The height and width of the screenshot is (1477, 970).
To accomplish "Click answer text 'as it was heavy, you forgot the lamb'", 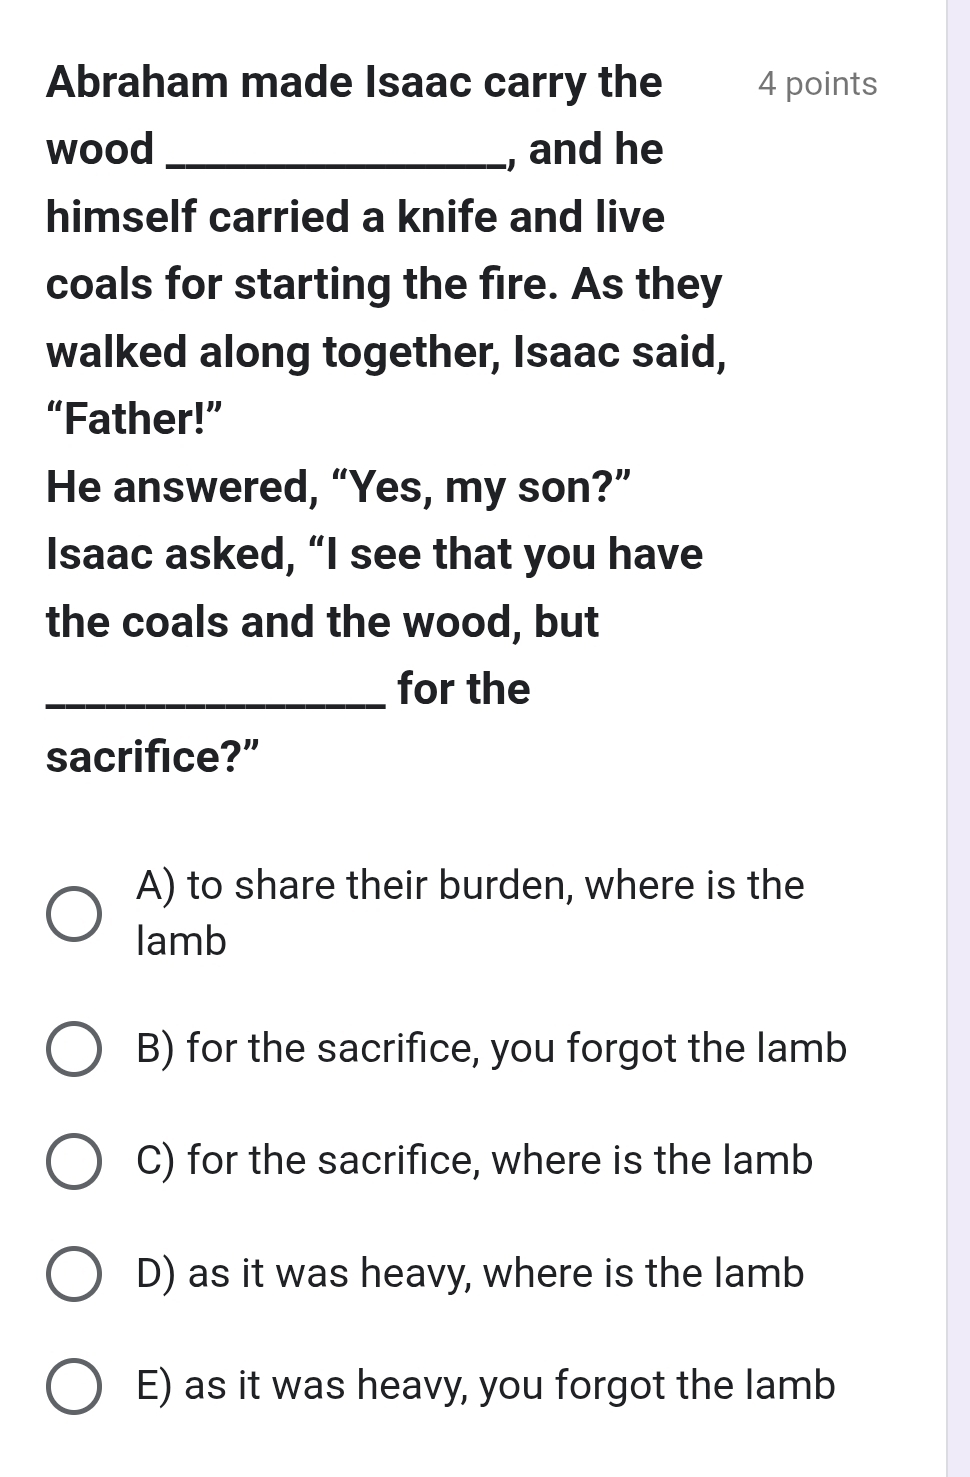I will pos(485,1385).
